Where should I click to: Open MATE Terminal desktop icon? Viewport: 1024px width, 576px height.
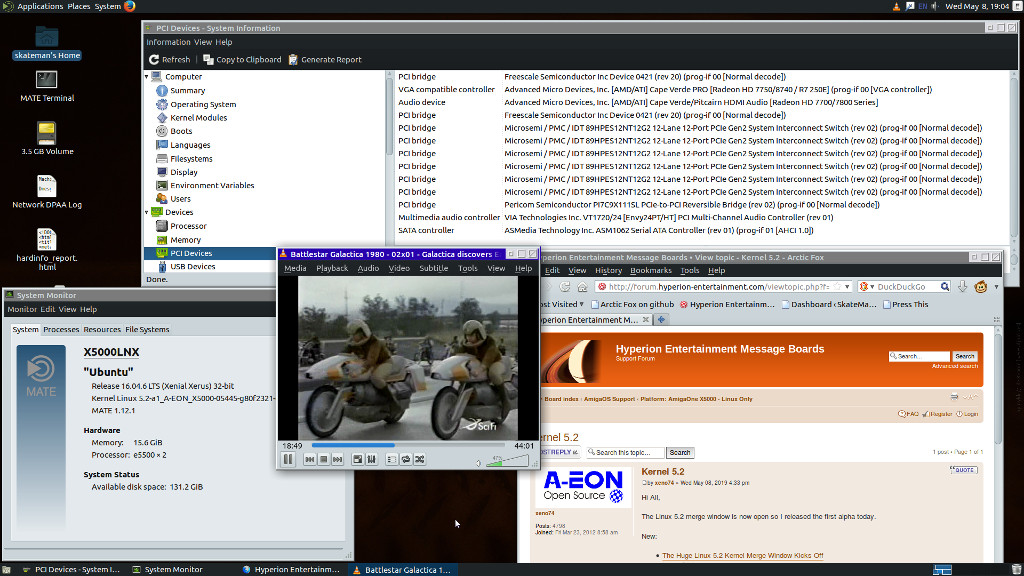point(46,86)
